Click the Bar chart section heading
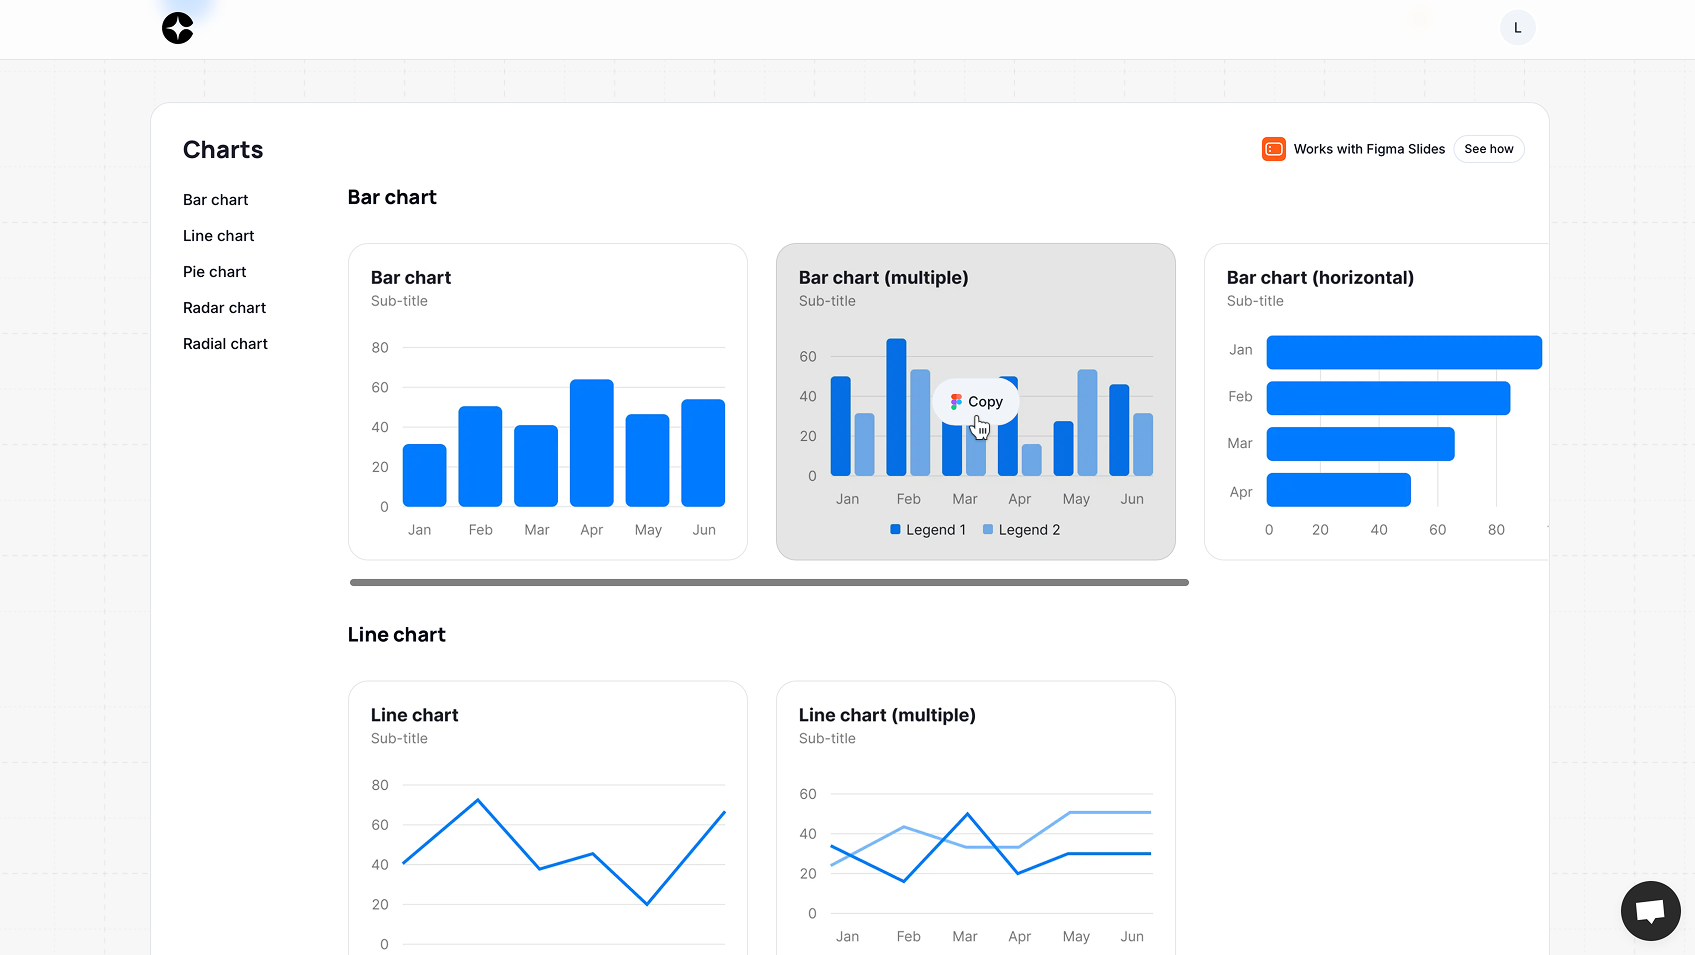This screenshot has height=955, width=1695. (x=392, y=197)
